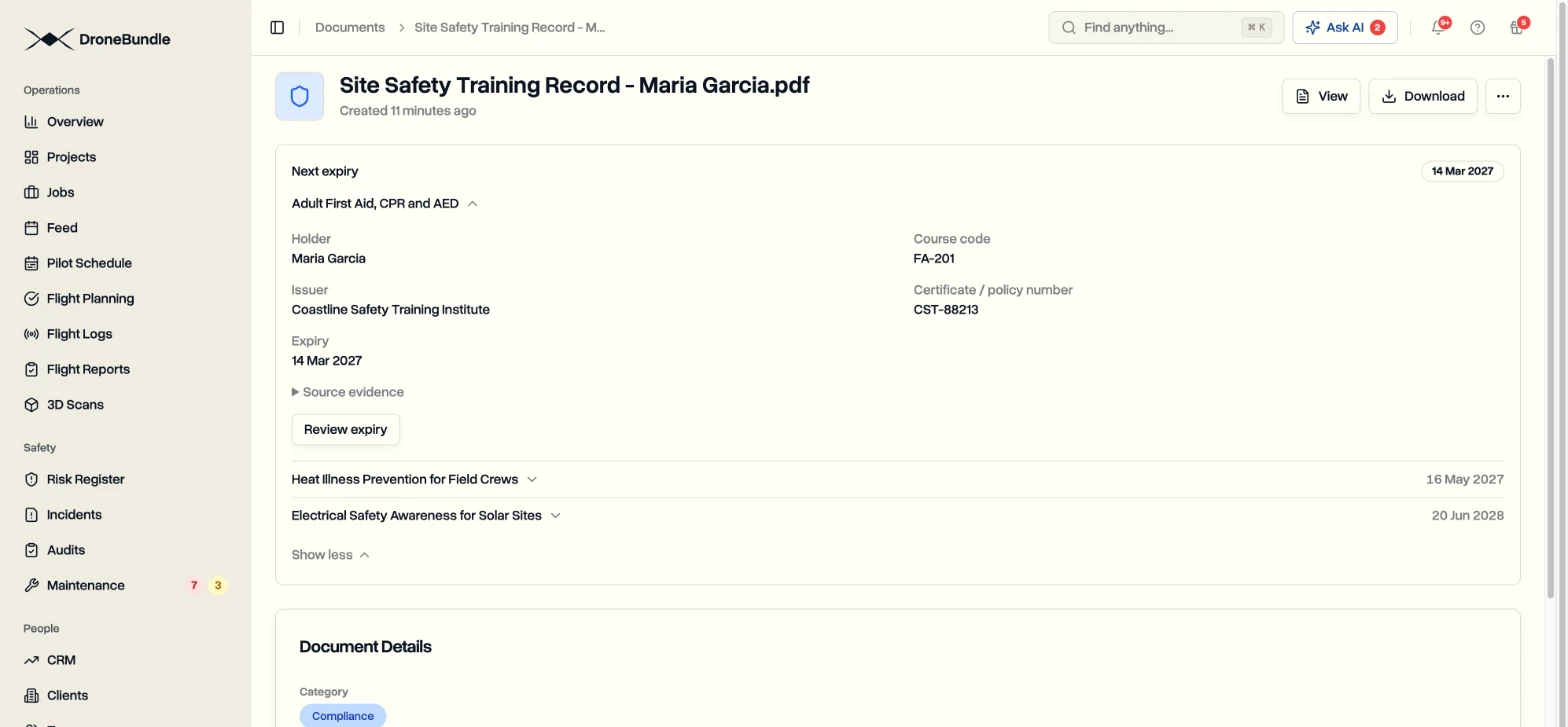Viewport: 1568px width, 727px height.
Task: Open the more options ellipsis button
Action: (1502, 96)
